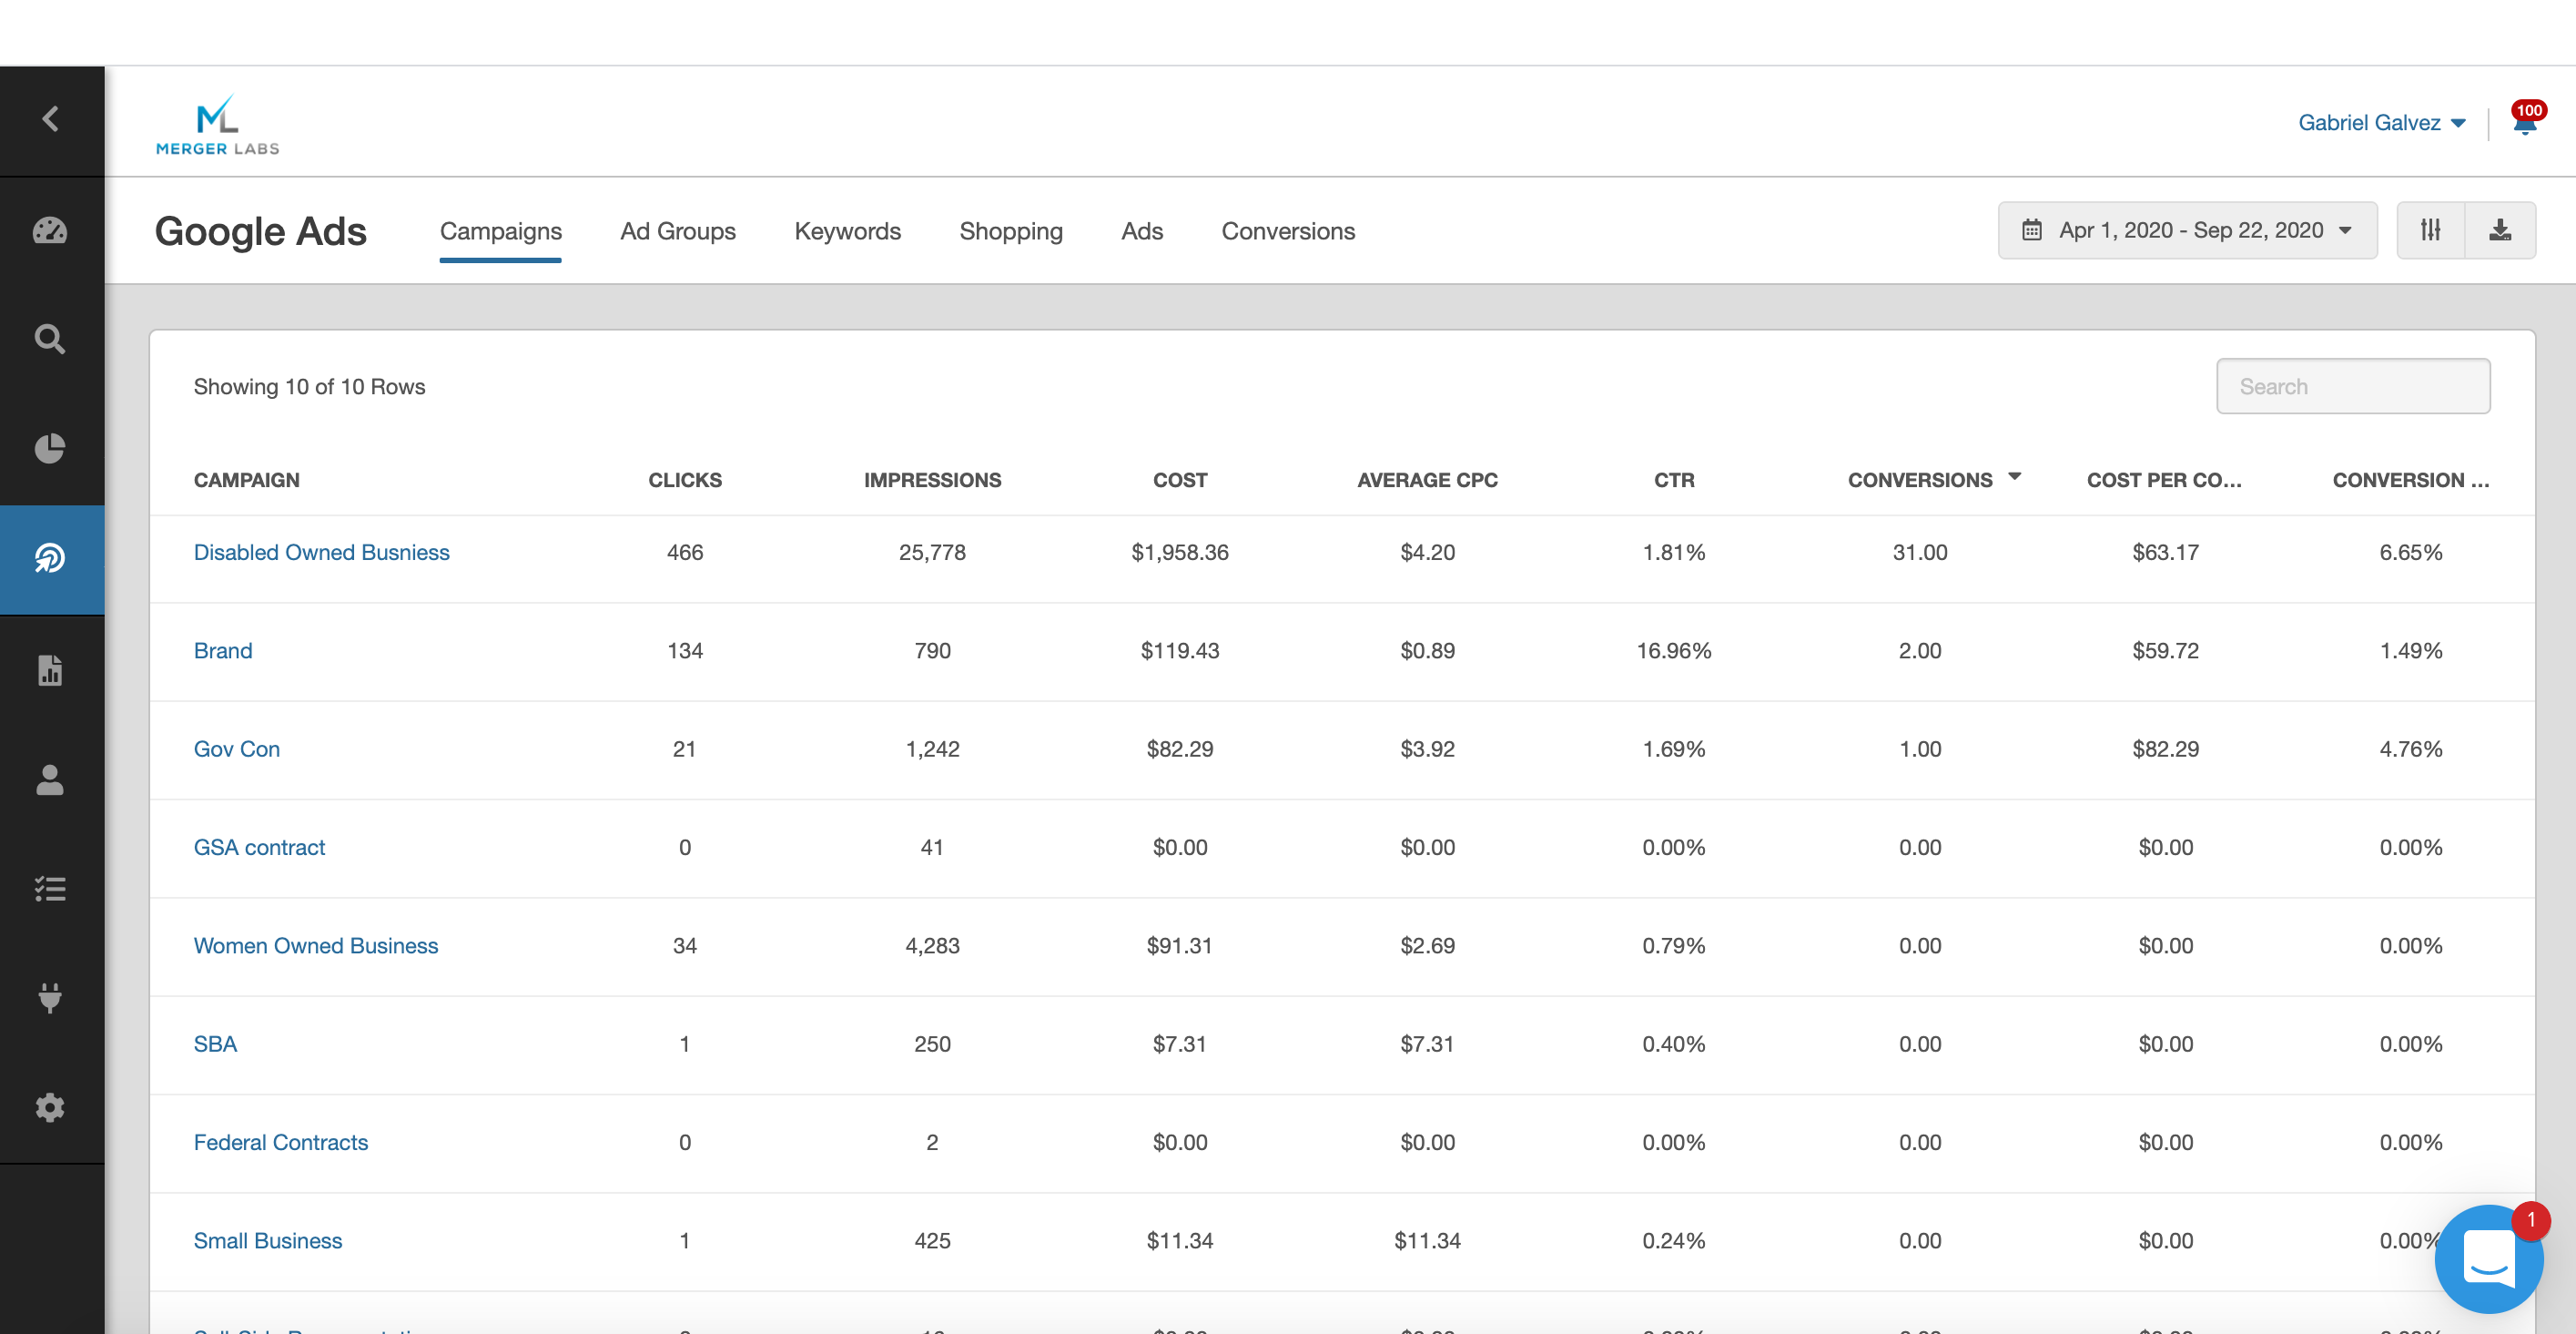
Task: Open the reports document icon
Action: [50, 670]
